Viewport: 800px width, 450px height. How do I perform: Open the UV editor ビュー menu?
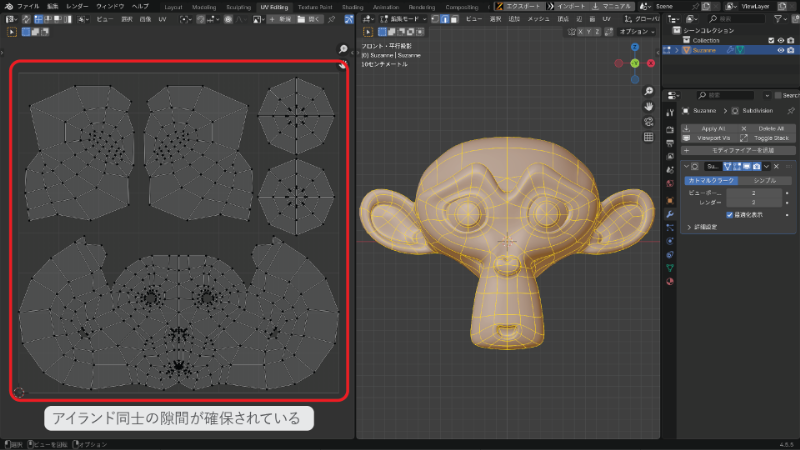coord(104,19)
